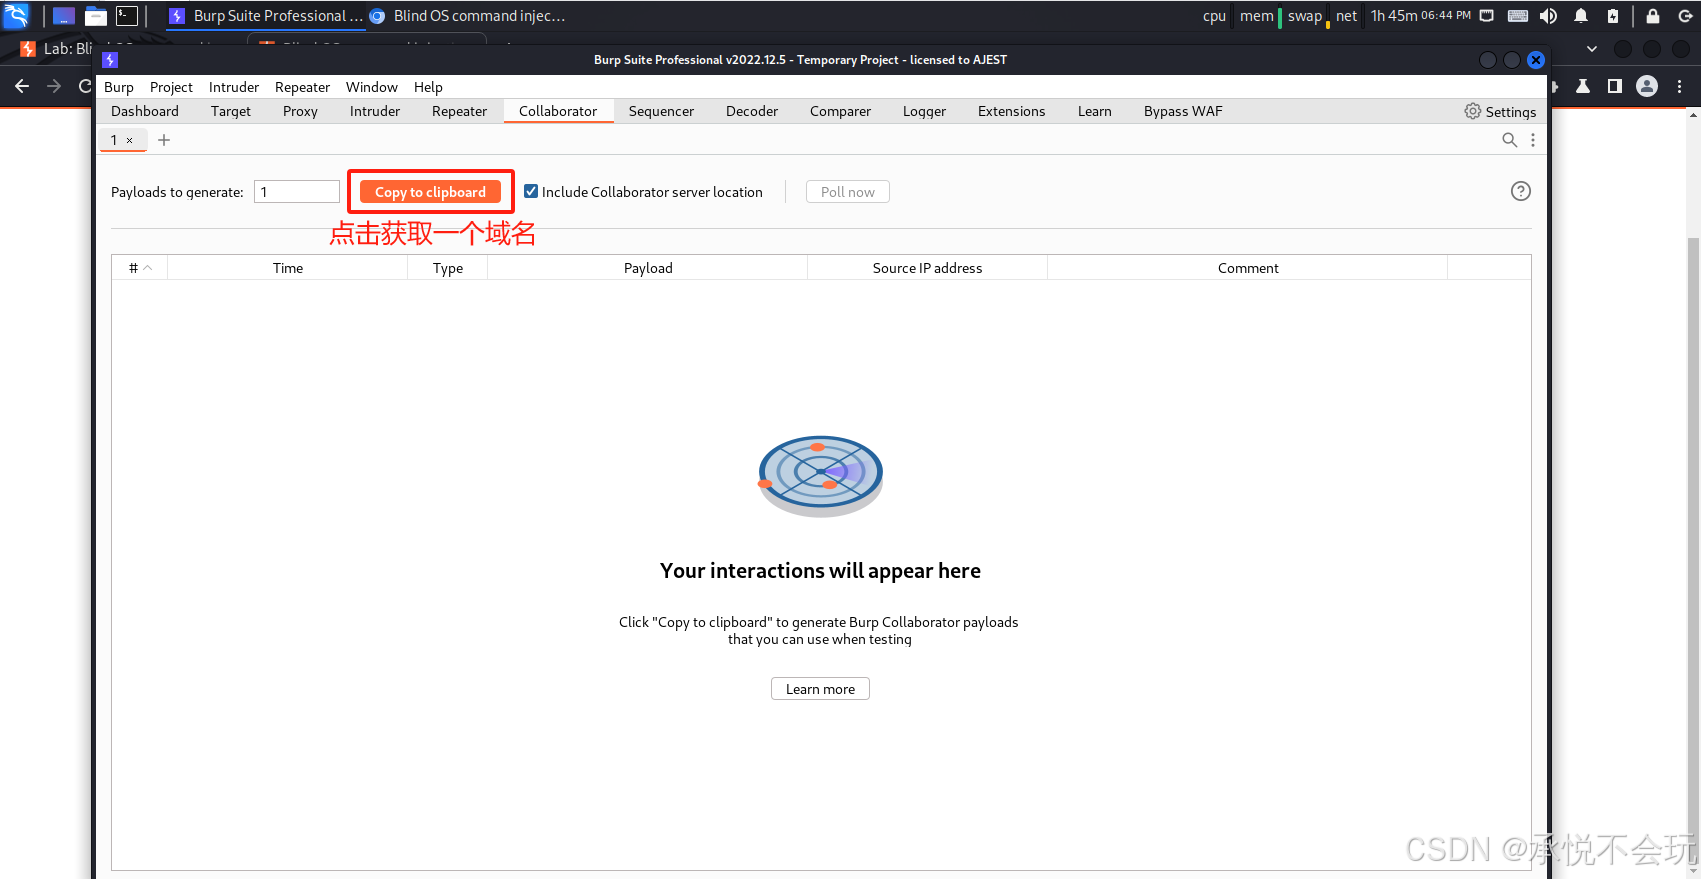This screenshot has width=1701, height=879.
Task: Open the notifications bell icon
Action: (x=1581, y=15)
